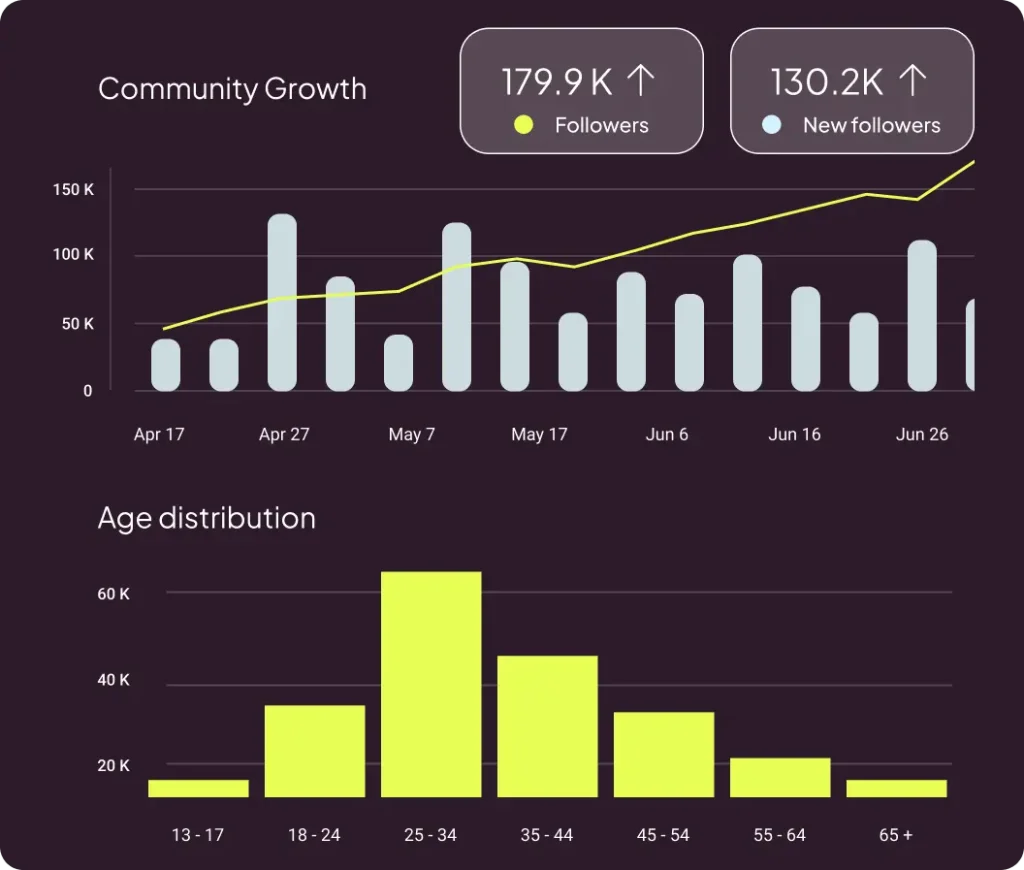Click the up arrow beside 130.2K
This screenshot has height=870, width=1024.
(910, 82)
